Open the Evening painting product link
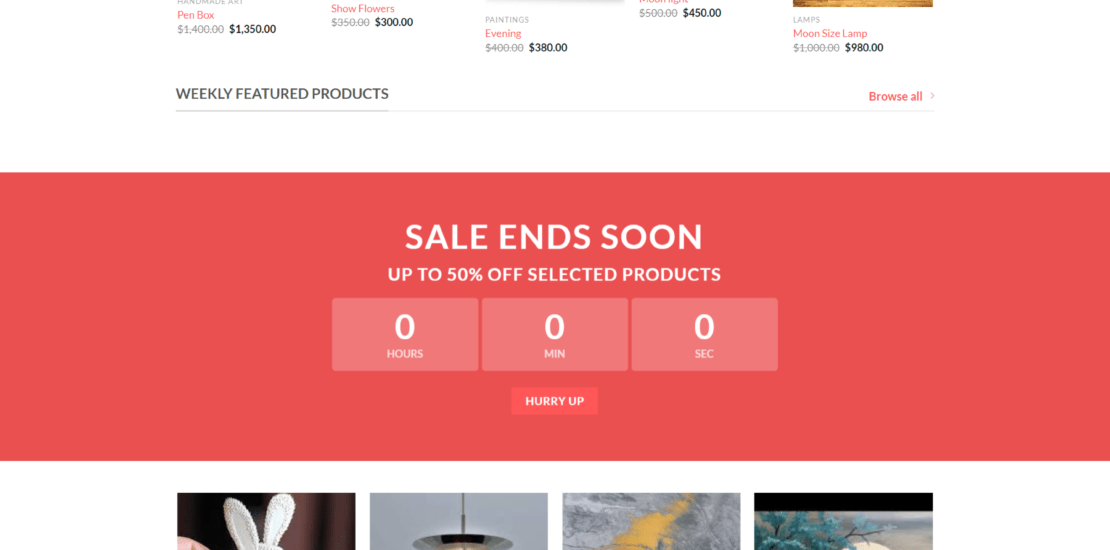The width and height of the screenshot is (1110, 550). (x=503, y=33)
